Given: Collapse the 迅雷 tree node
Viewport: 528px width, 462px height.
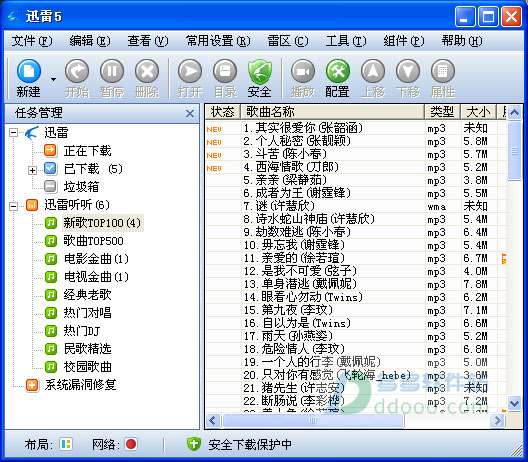Looking at the screenshot, I should (13, 132).
